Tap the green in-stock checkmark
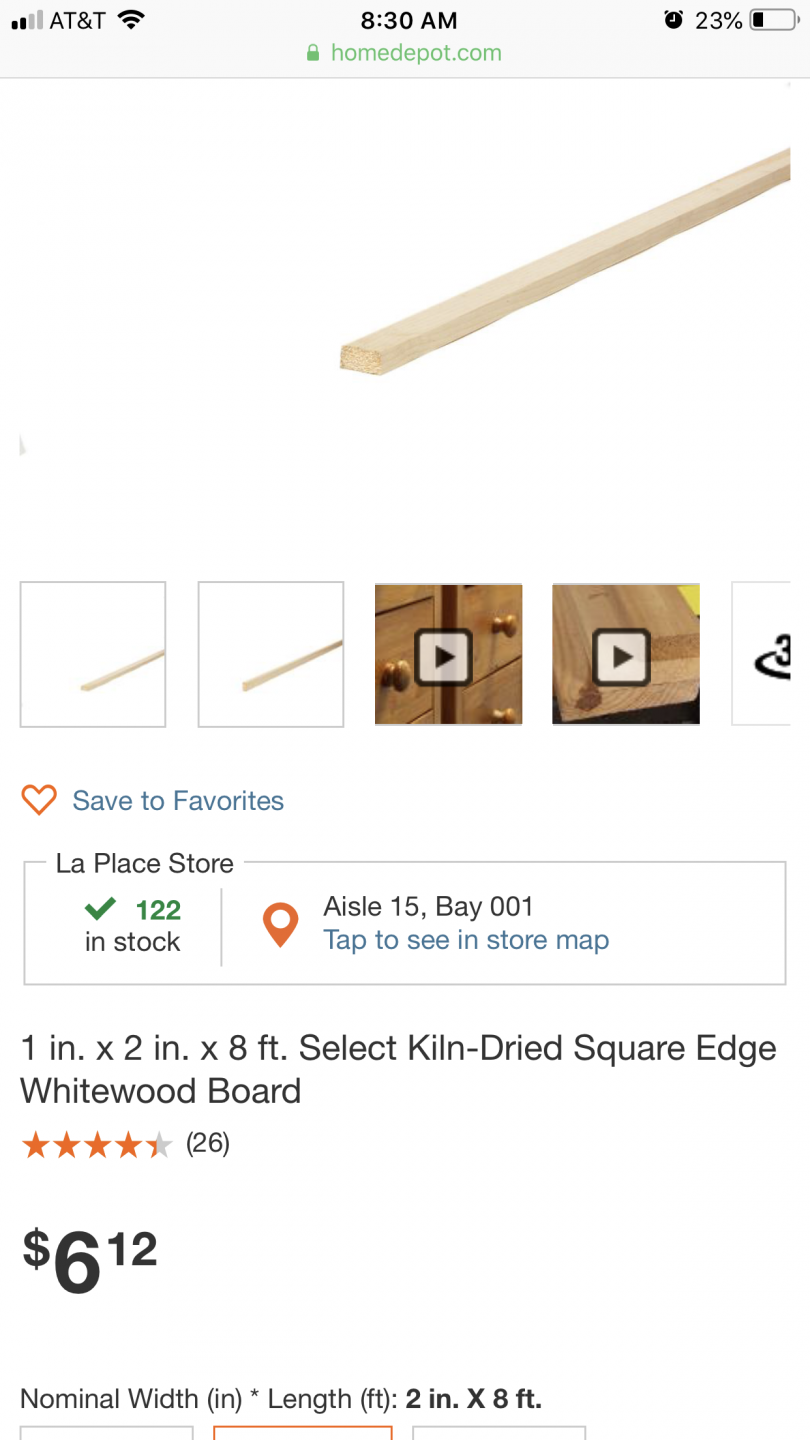The height and width of the screenshot is (1440, 810). click(x=100, y=909)
